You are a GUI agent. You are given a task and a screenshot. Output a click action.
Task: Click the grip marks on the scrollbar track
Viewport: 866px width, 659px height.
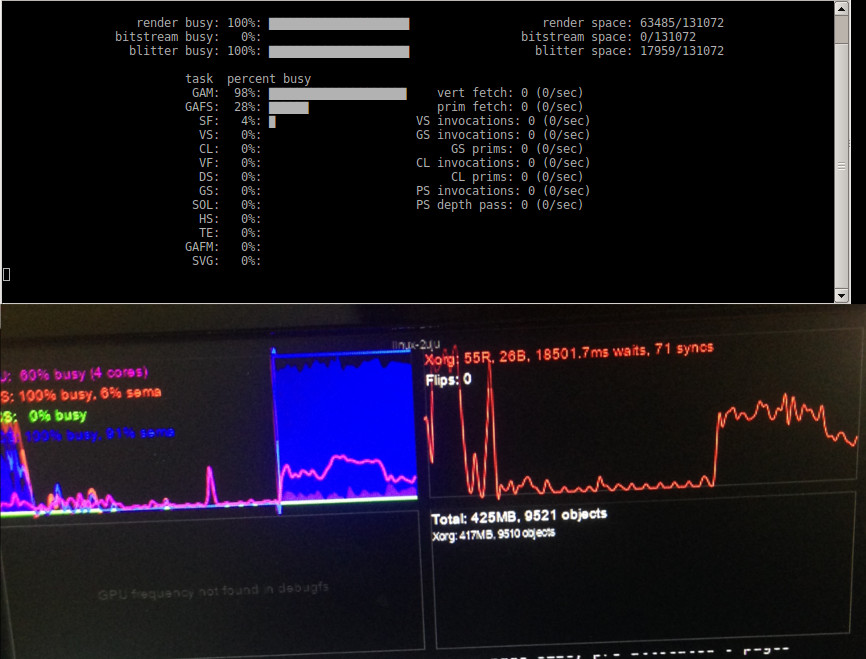[x=842, y=167]
